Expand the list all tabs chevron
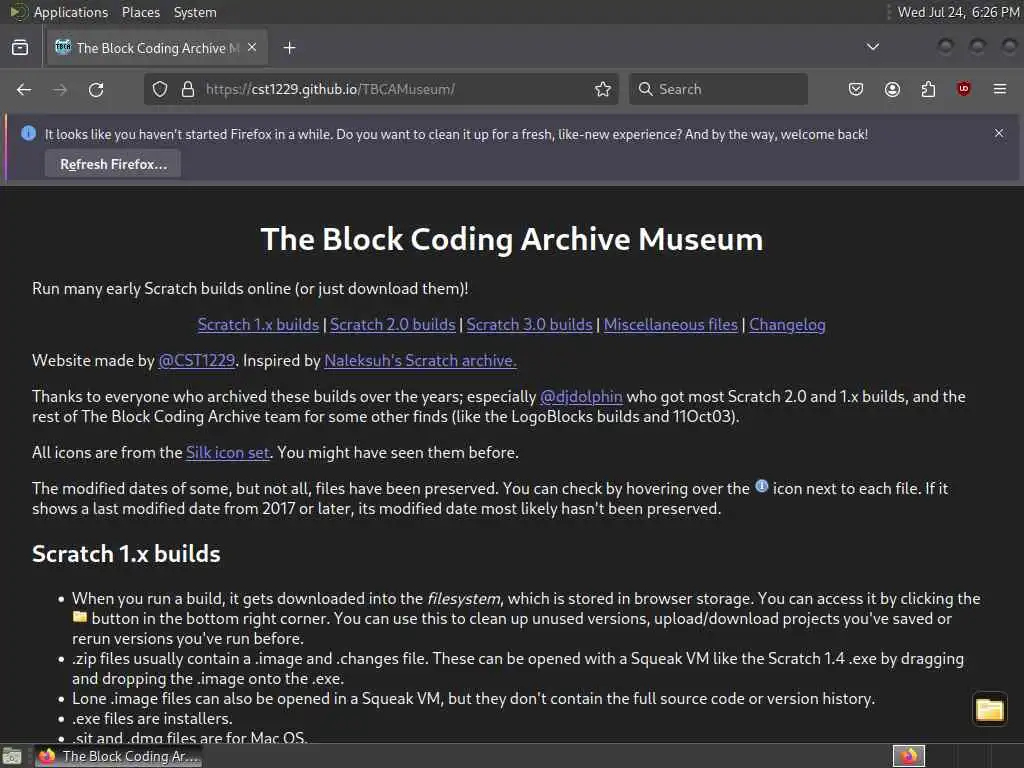1024x768 pixels. (x=872, y=47)
